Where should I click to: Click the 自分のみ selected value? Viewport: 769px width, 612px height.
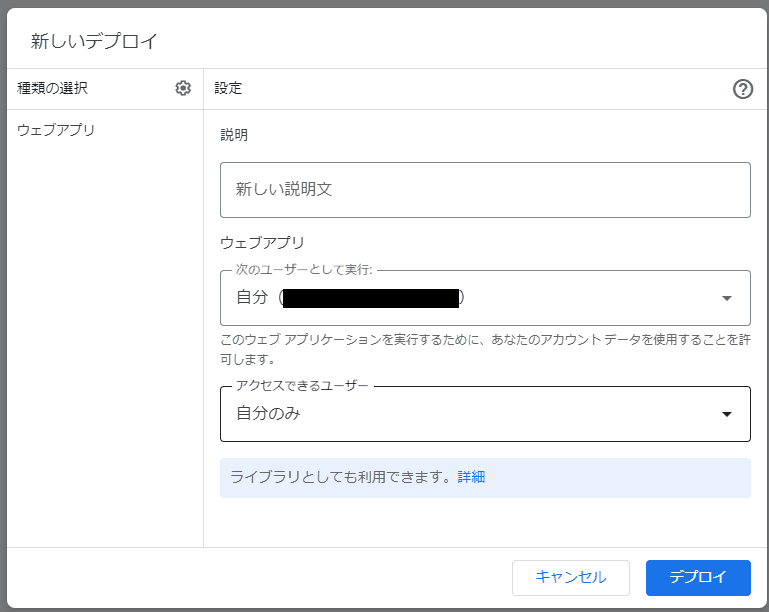[268, 414]
